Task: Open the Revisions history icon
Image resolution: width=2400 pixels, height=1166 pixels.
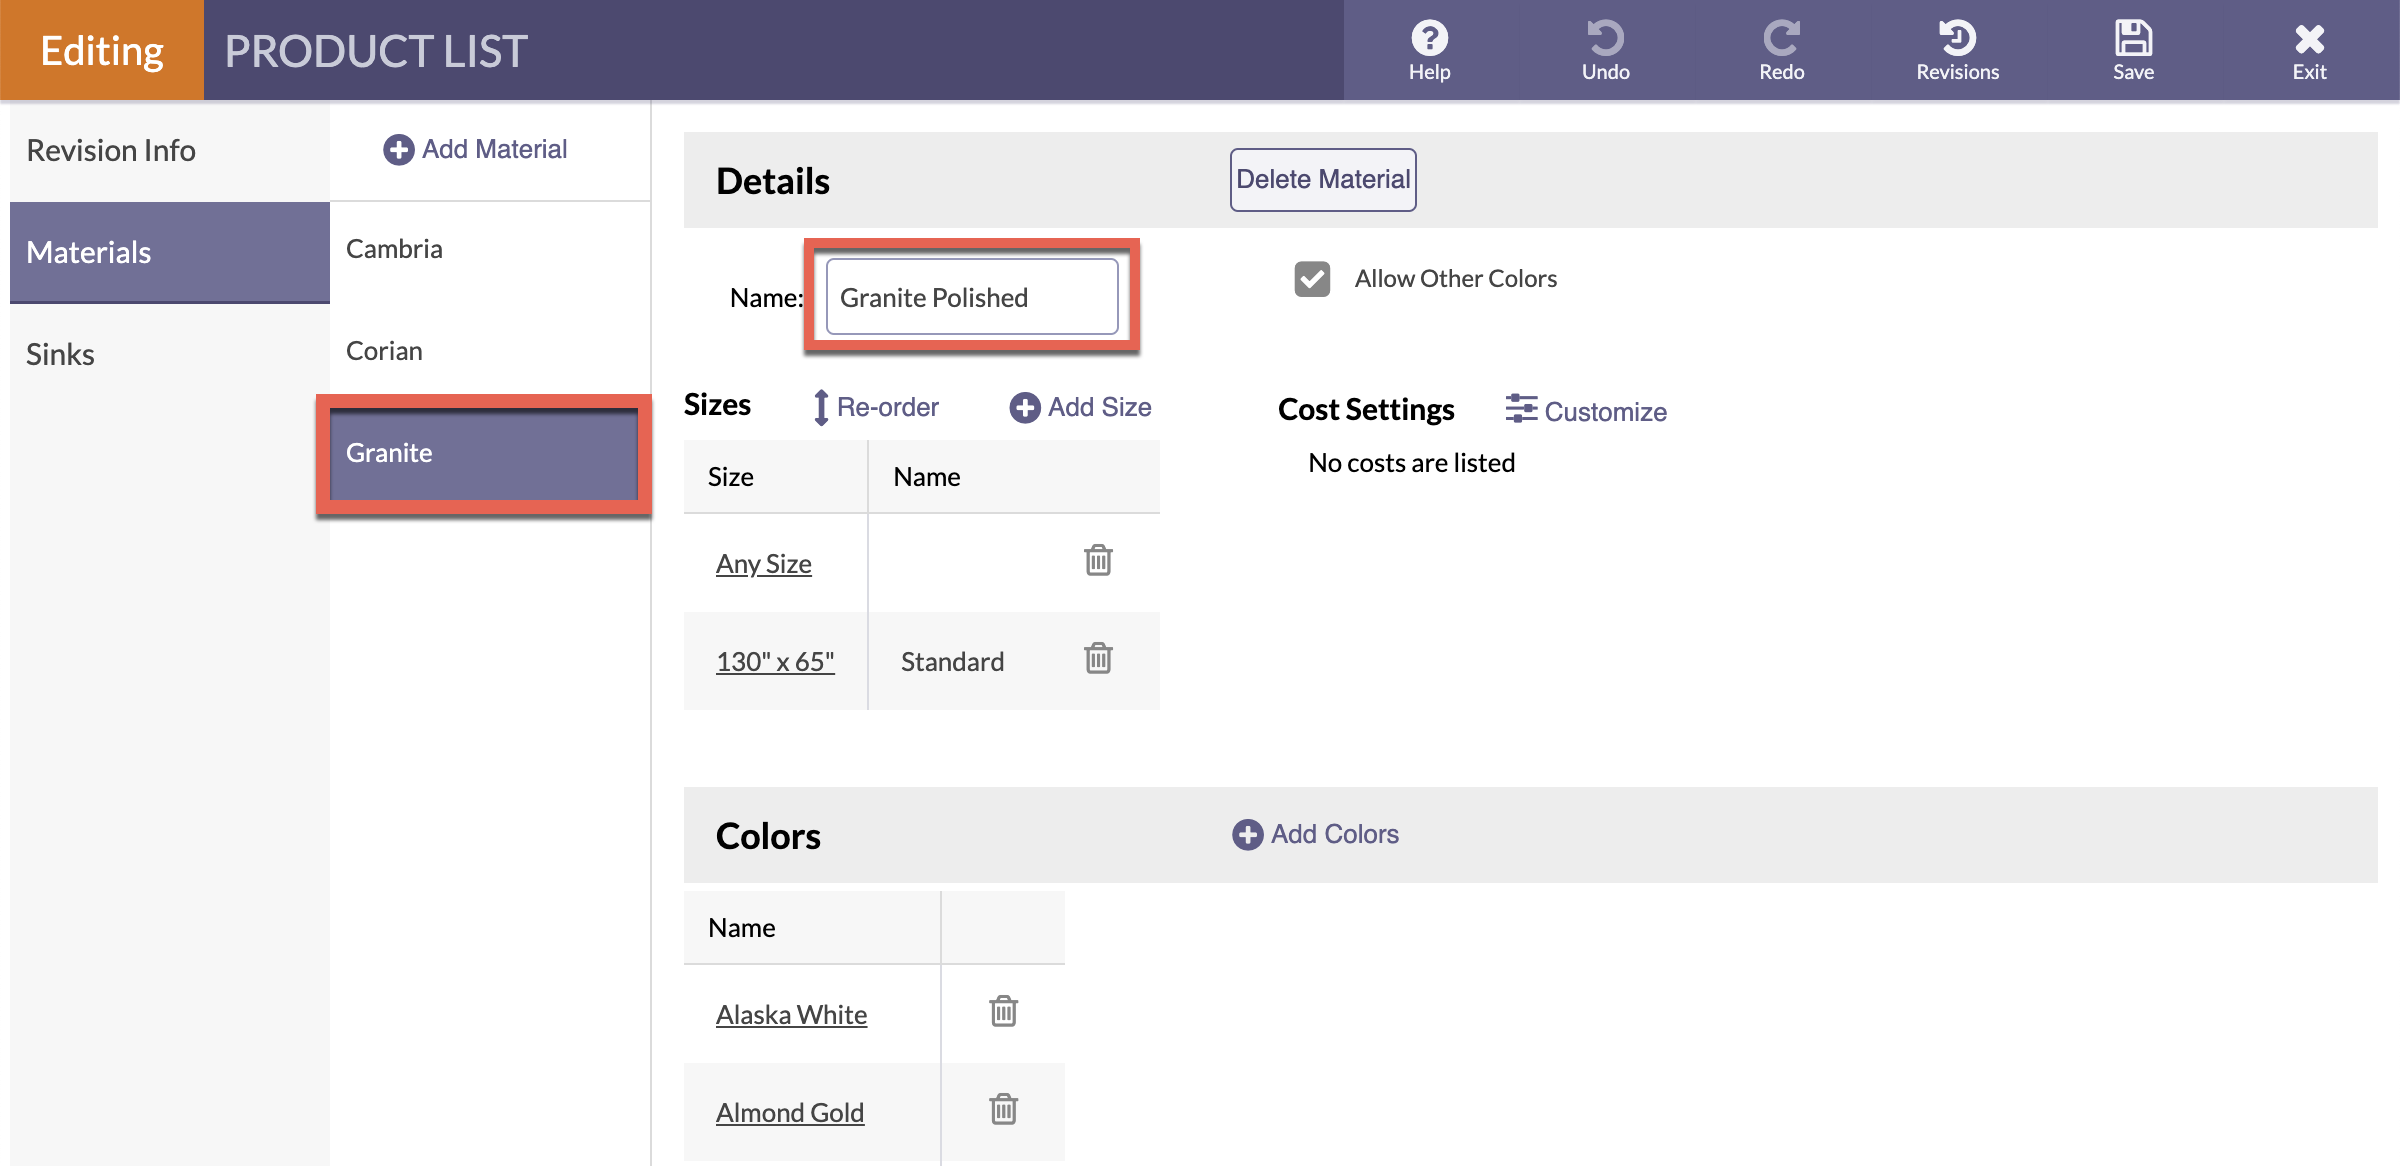Action: point(1957,39)
